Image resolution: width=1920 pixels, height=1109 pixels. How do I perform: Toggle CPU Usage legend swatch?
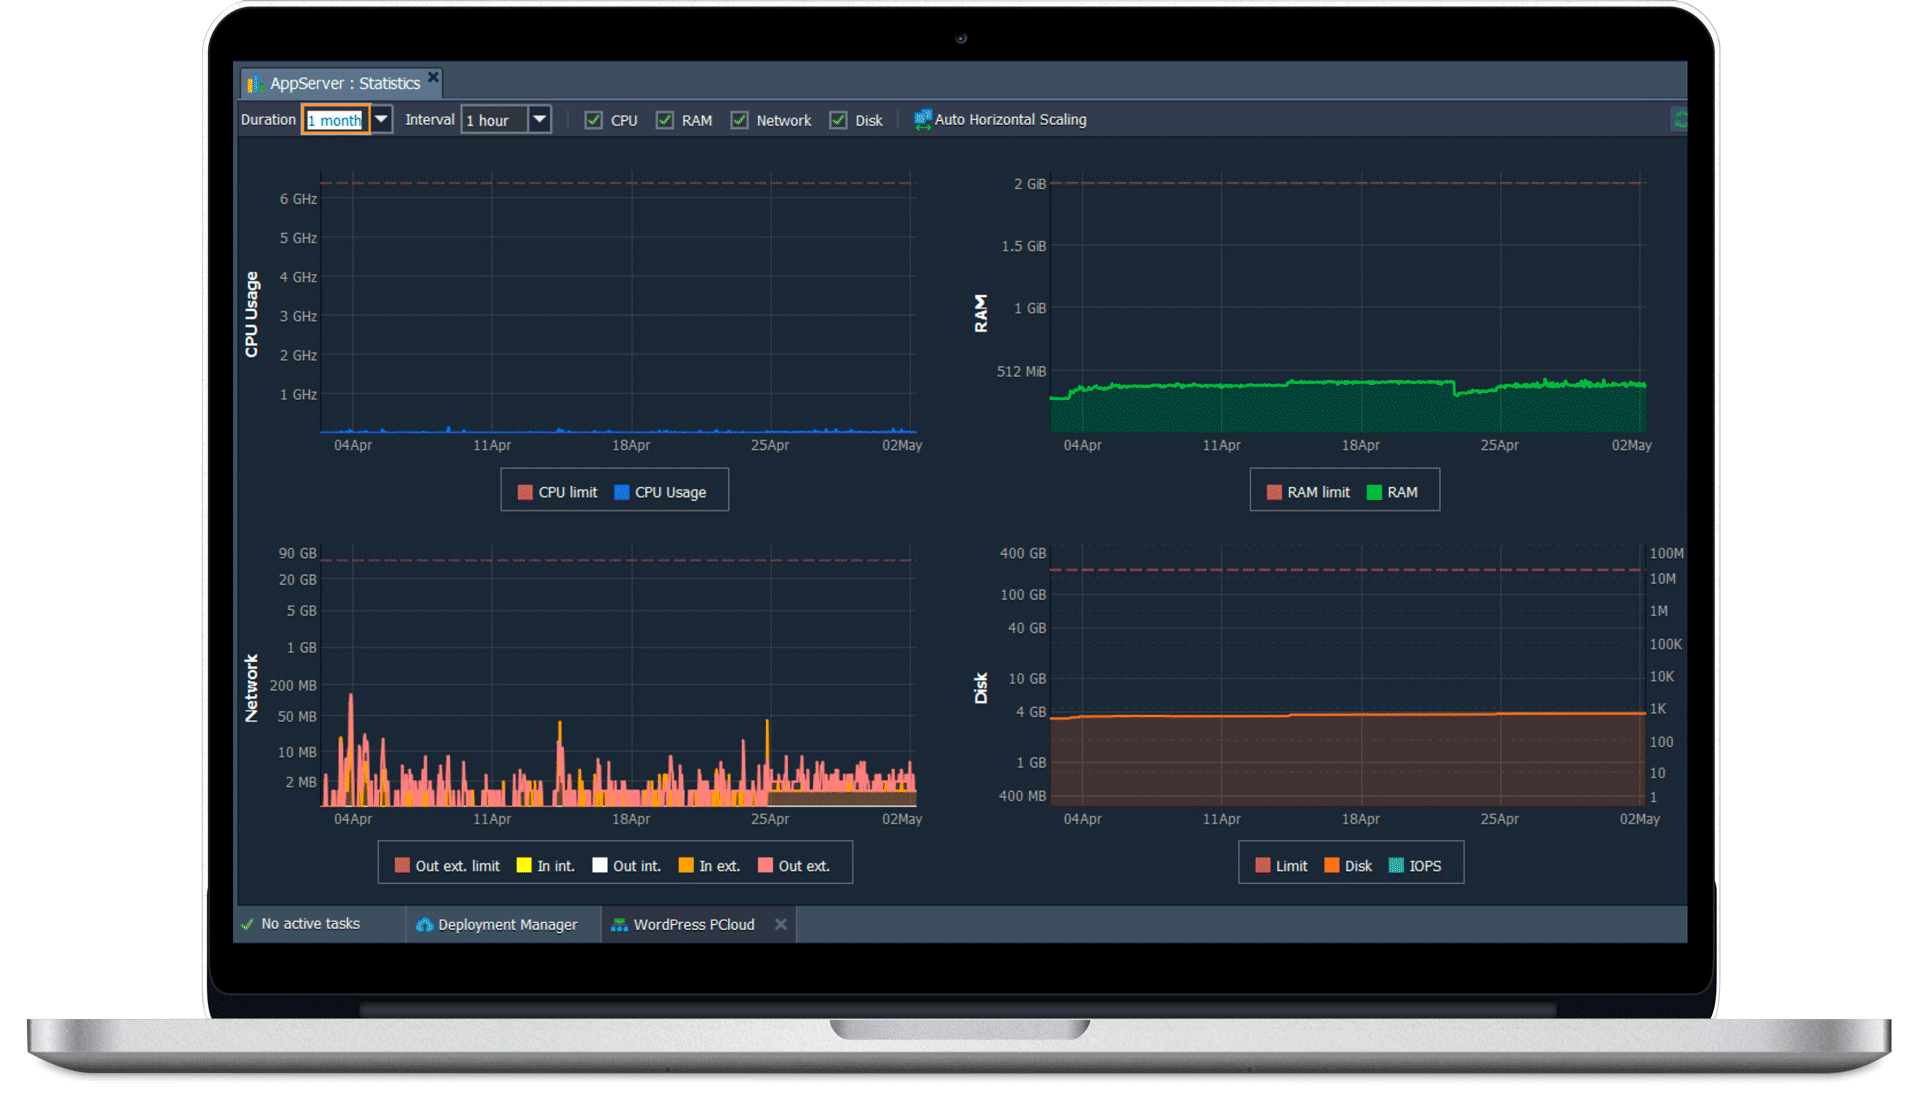click(x=622, y=492)
